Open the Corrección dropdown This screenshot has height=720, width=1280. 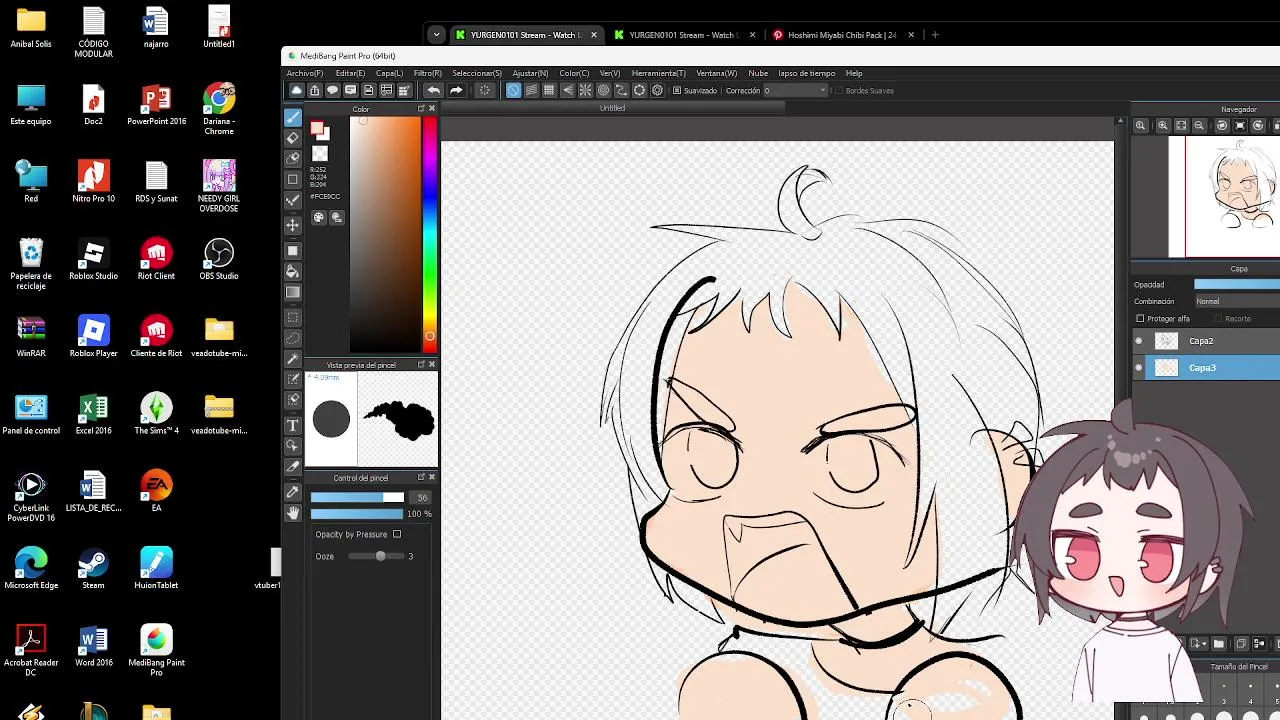797,91
